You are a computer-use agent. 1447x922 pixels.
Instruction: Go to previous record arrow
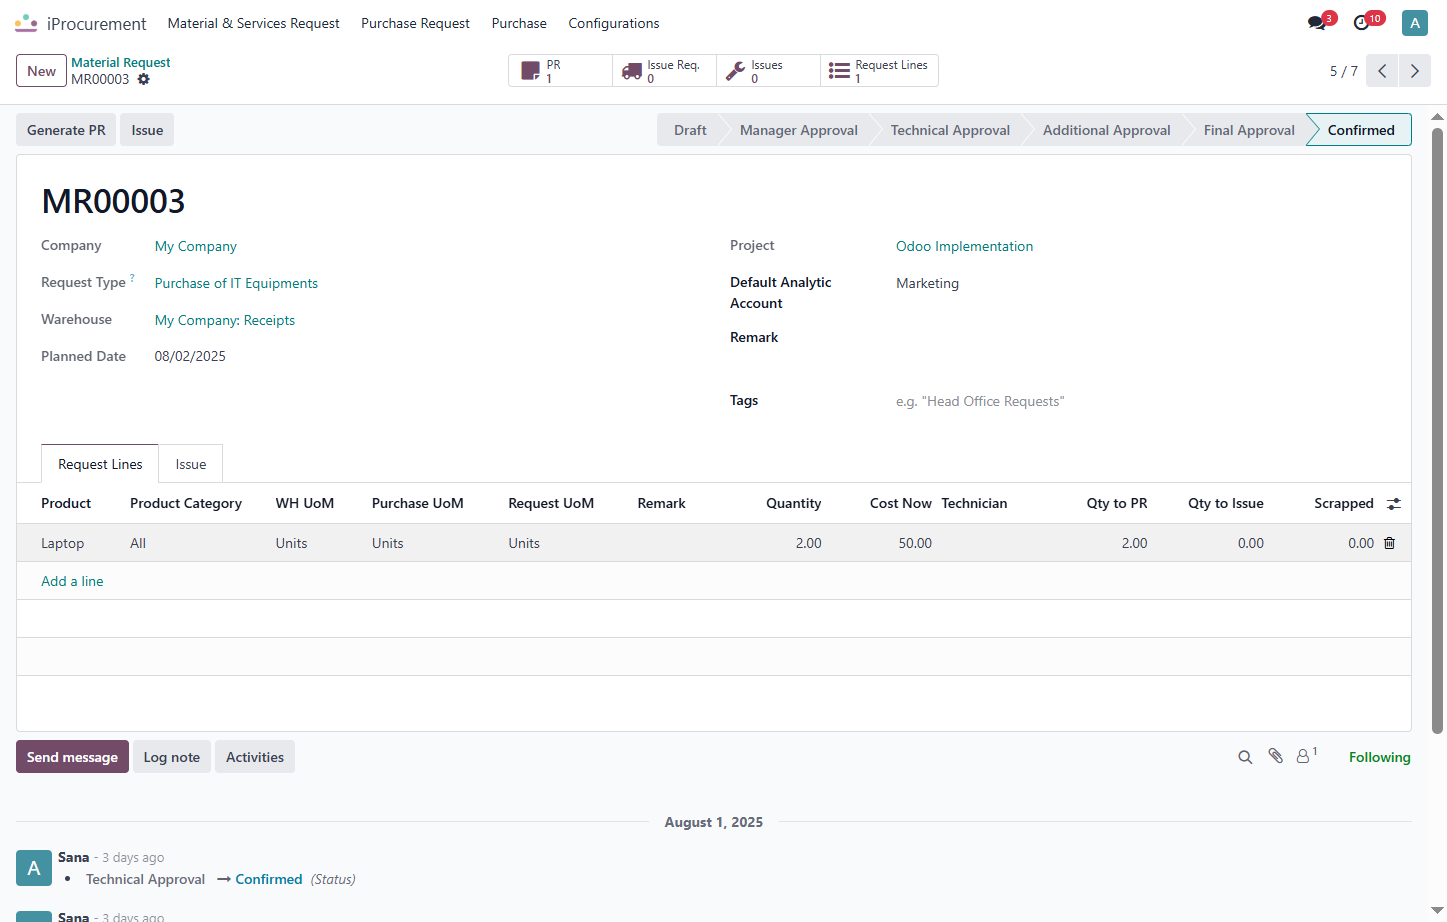(x=1382, y=71)
